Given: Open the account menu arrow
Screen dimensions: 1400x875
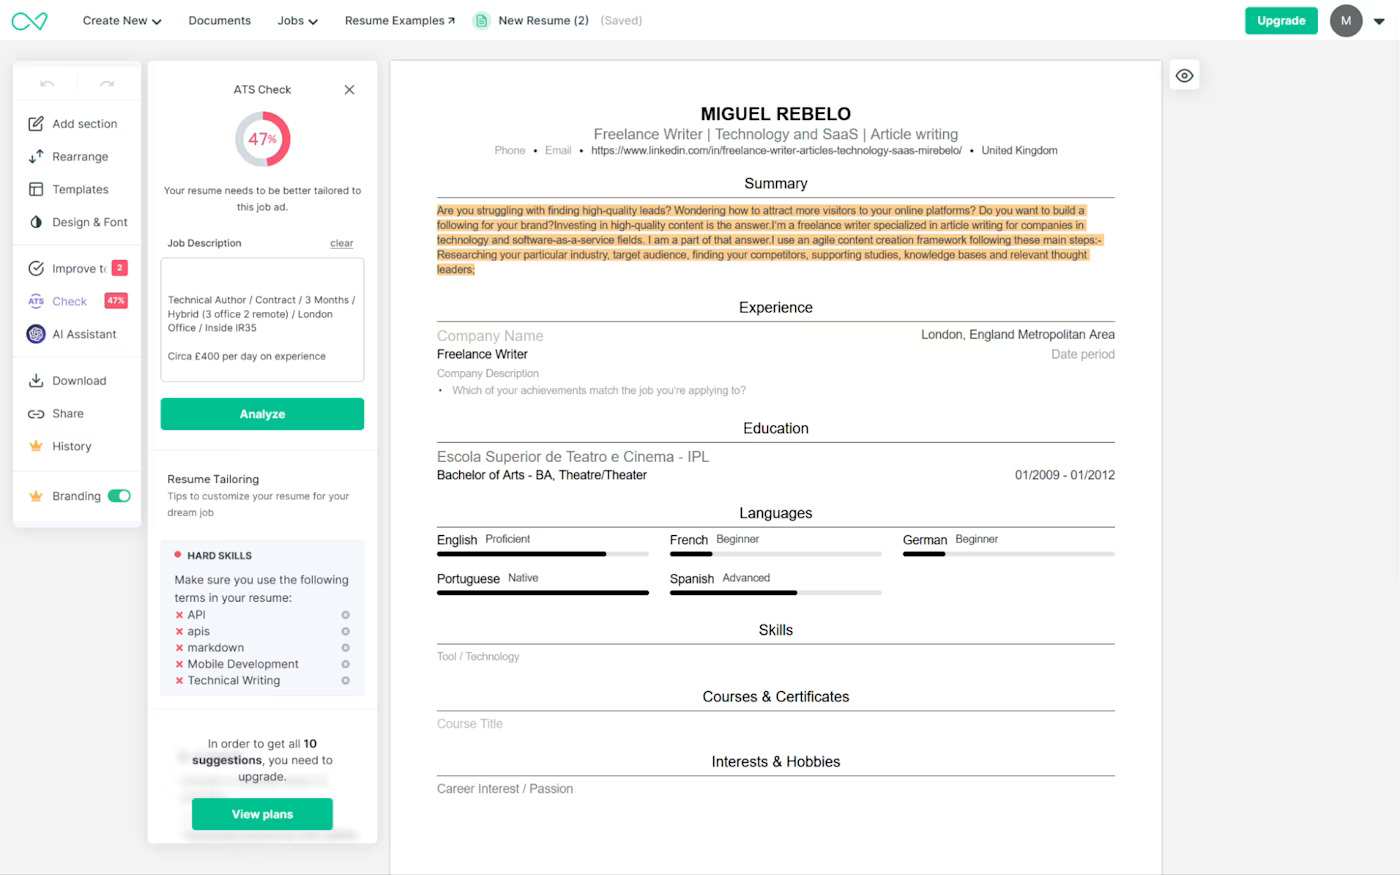Looking at the screenshot, I should point(1381,21).
